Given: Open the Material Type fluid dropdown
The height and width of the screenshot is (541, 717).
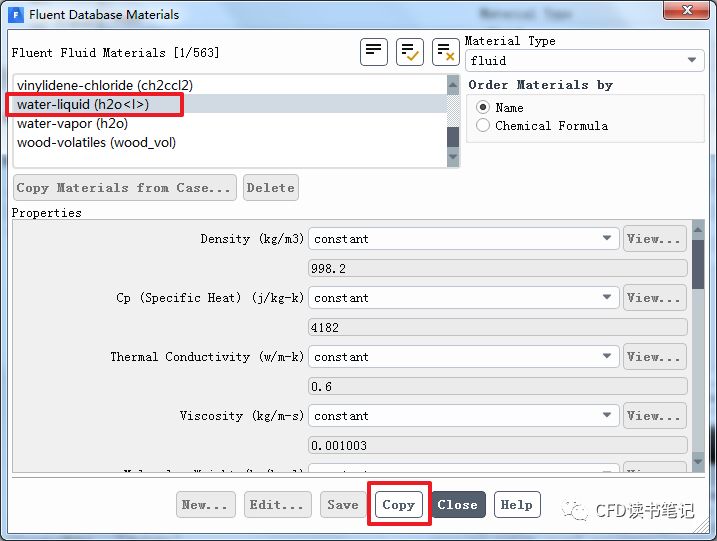Looking at the screenshot, I should point(584,60).
